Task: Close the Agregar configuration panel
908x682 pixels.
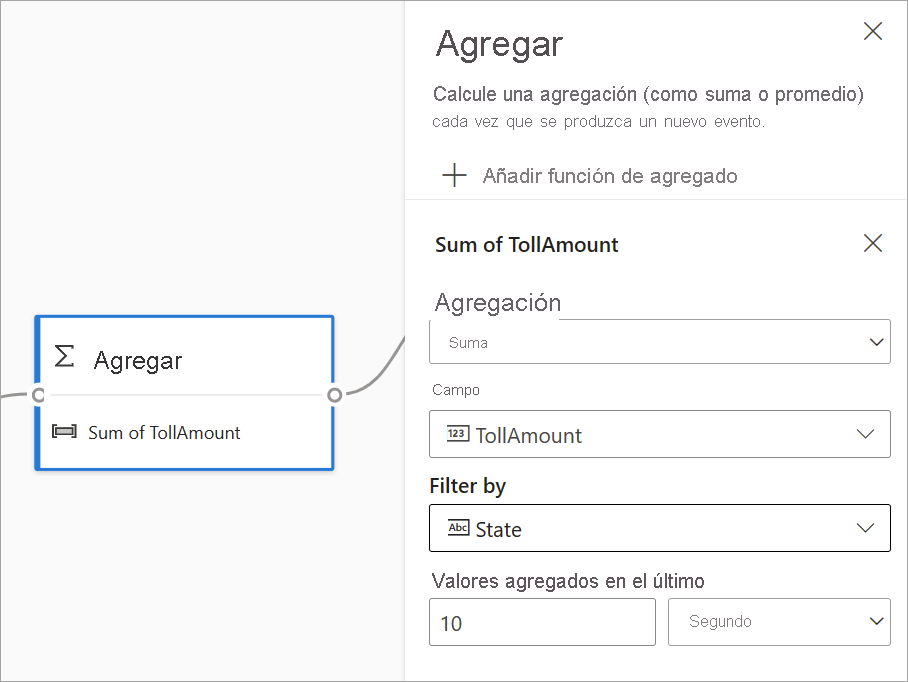Action: (872, 31)
